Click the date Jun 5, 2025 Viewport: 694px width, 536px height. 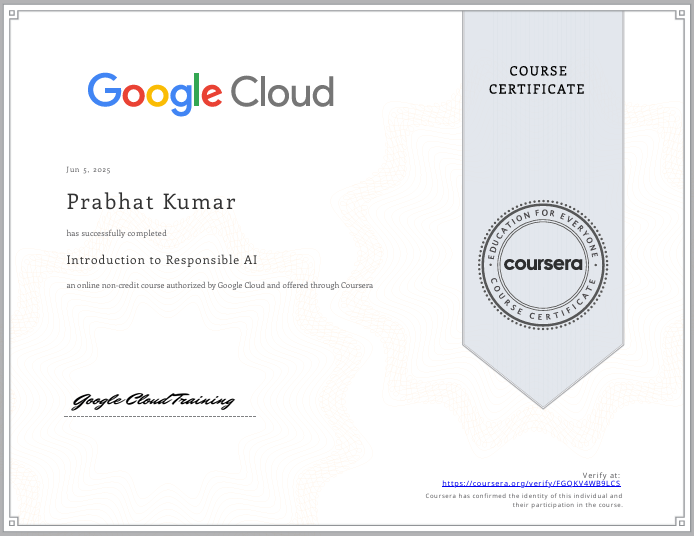pos(89,170)
